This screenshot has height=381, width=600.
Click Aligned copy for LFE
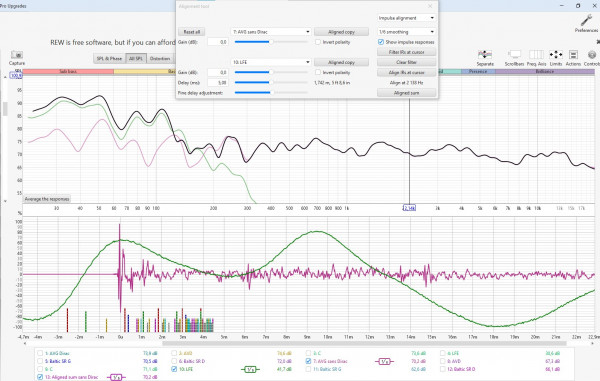coord(341,62)
